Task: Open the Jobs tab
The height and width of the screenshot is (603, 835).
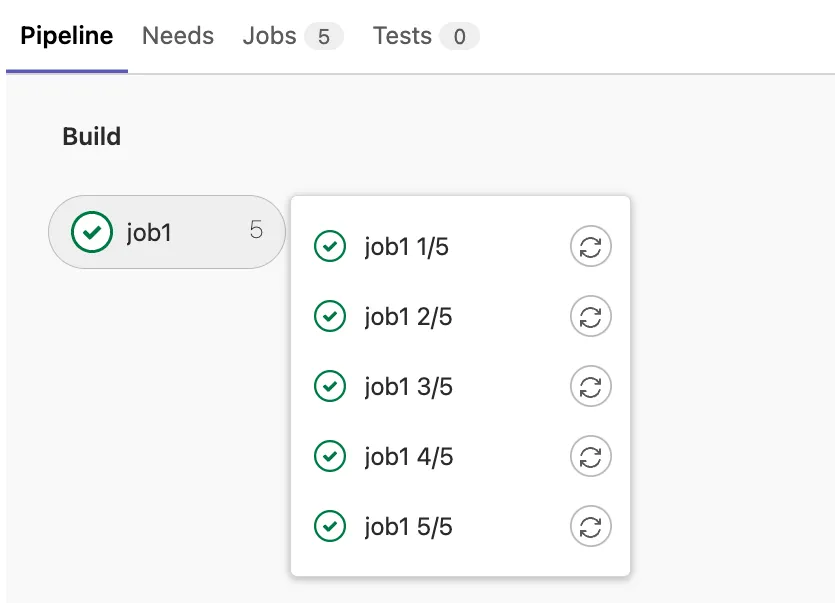Action: tap(270, 37)
